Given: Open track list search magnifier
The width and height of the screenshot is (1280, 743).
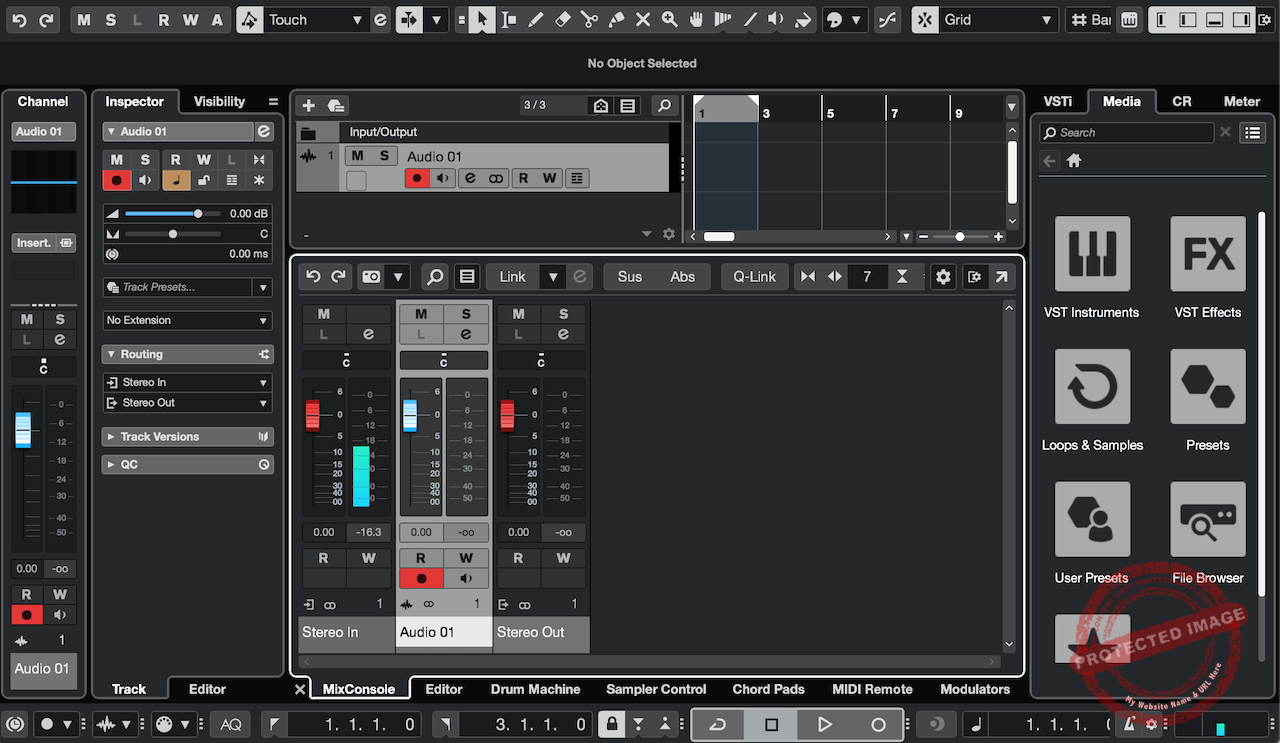Looking at the screenshot, I should 664,105.
